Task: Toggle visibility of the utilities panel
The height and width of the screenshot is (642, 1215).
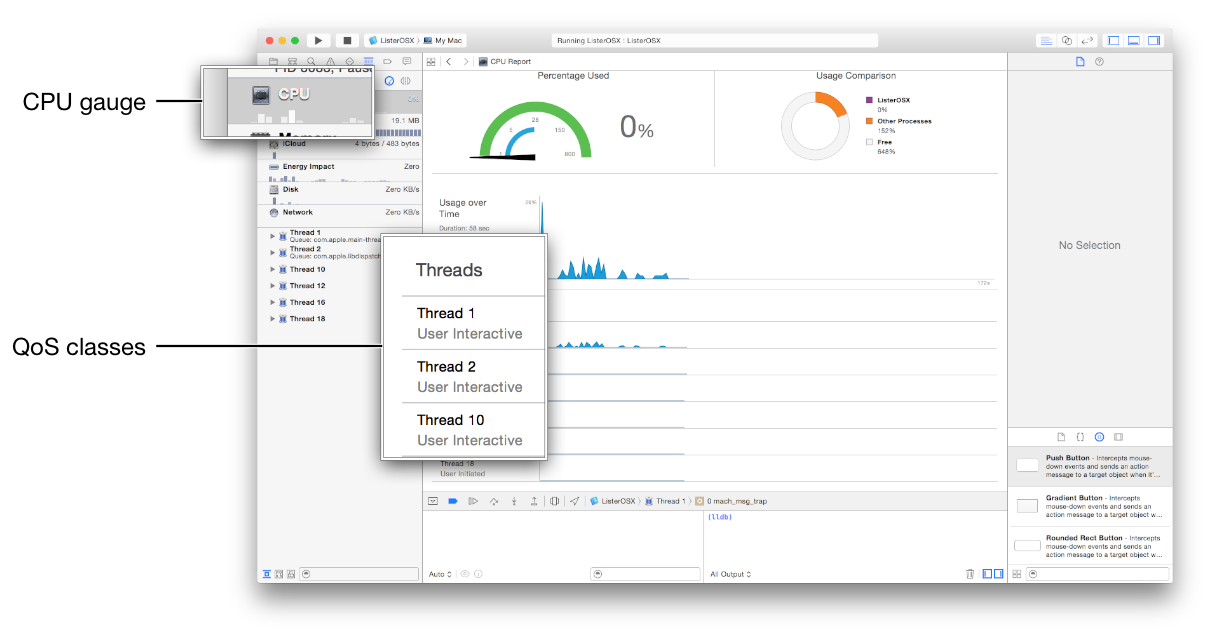Action: coord(1153,40)
